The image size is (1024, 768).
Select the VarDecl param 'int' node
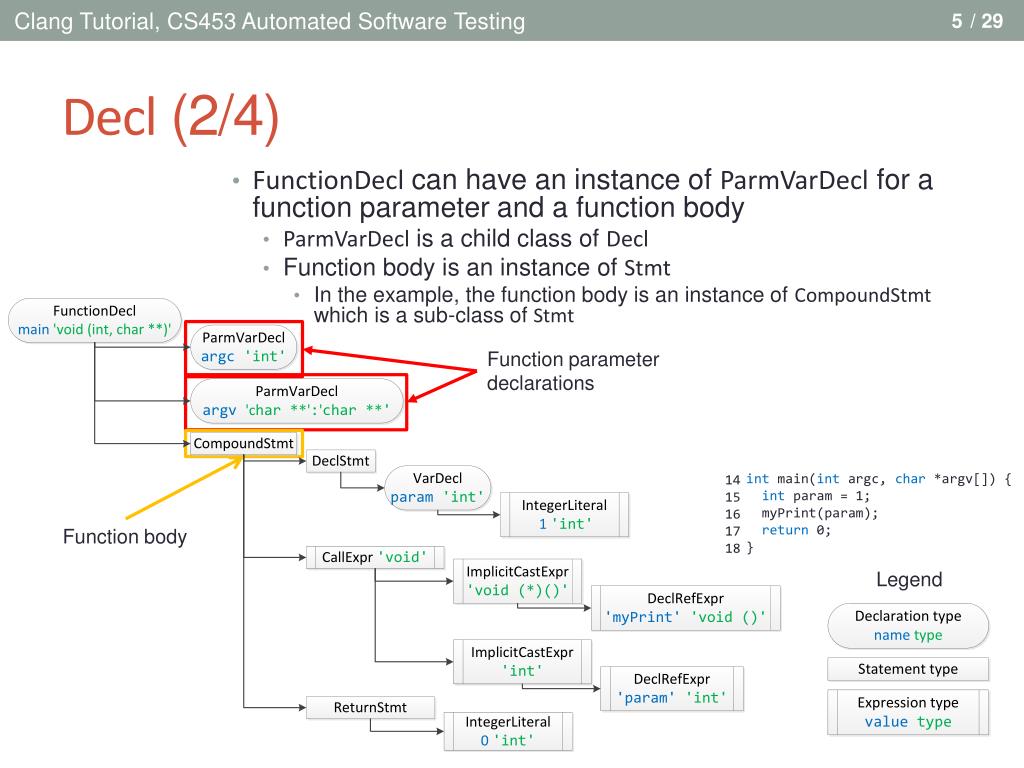tap(438, 487)
